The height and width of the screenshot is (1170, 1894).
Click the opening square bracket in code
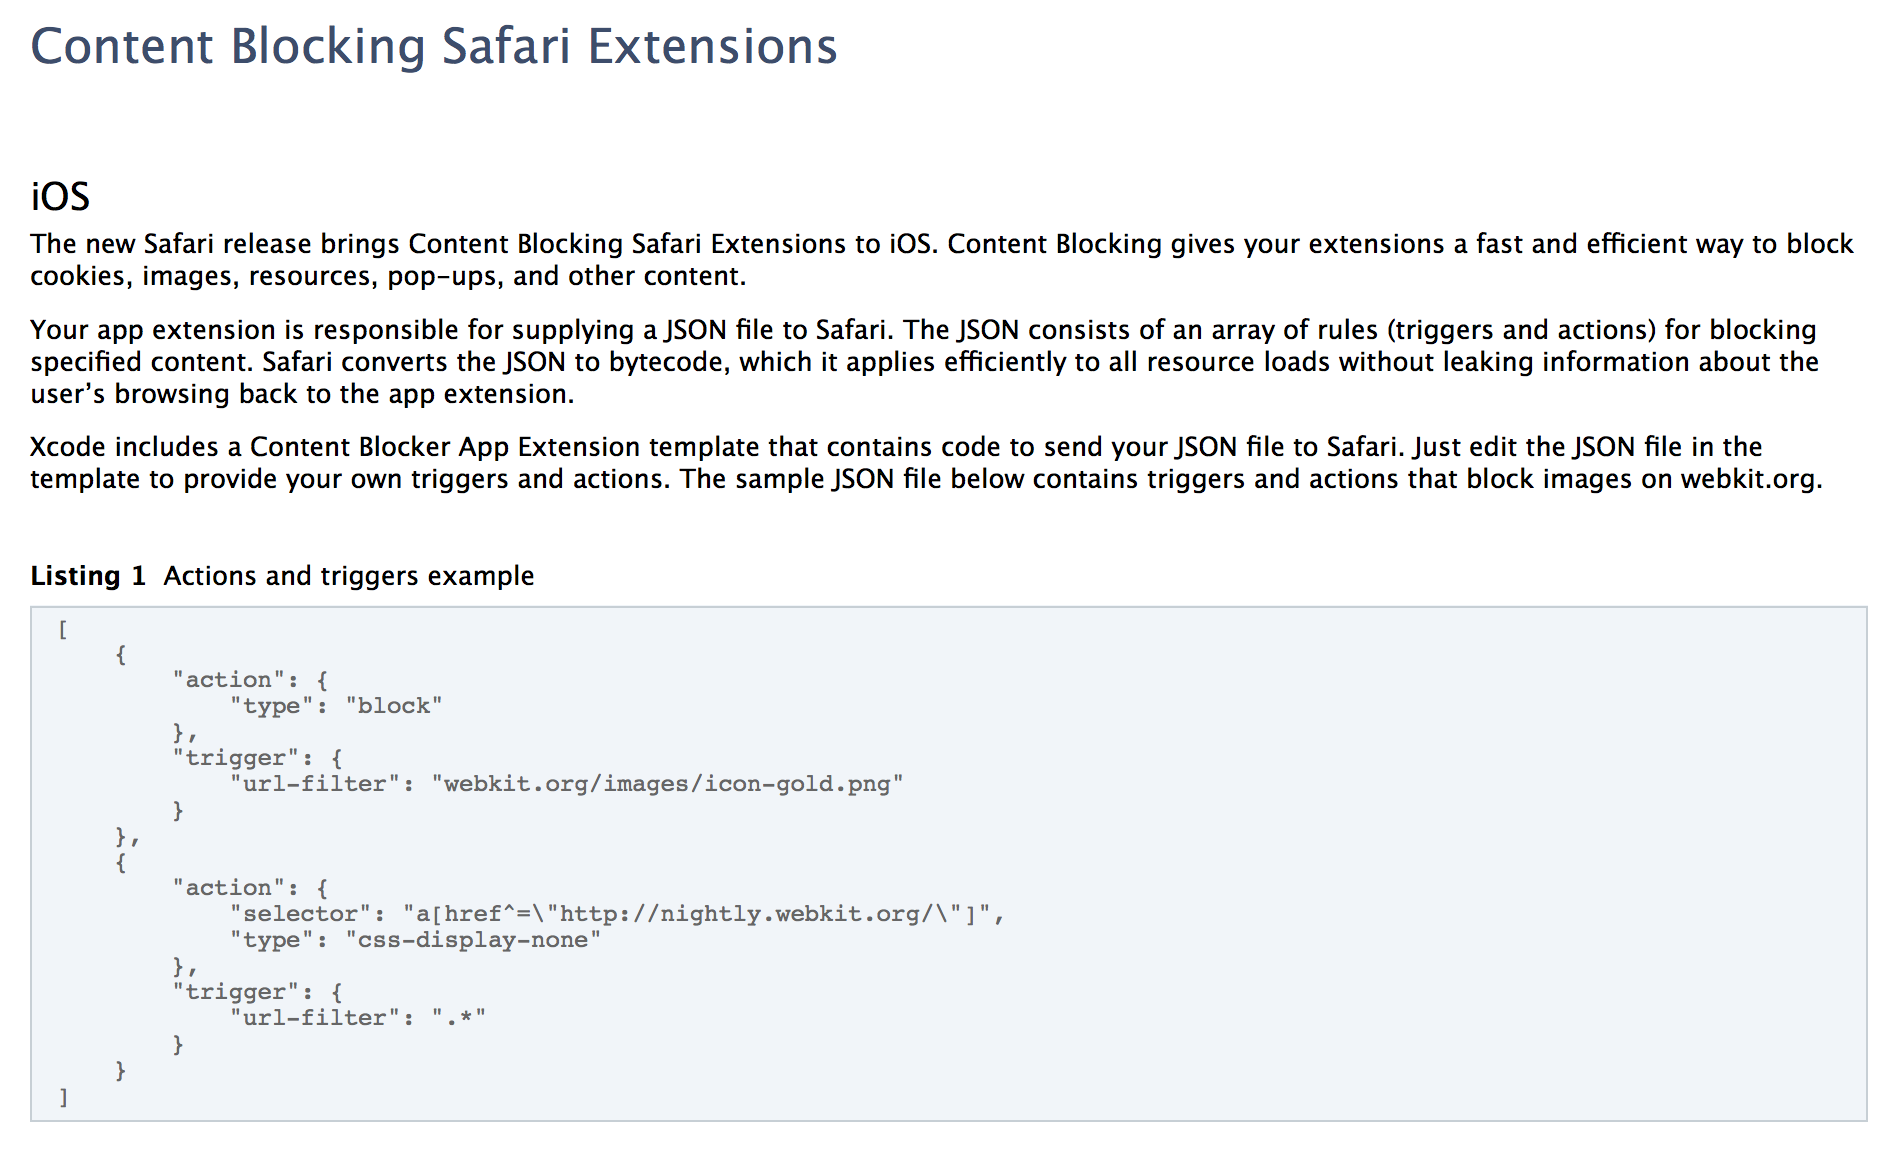tap(63, 630)
